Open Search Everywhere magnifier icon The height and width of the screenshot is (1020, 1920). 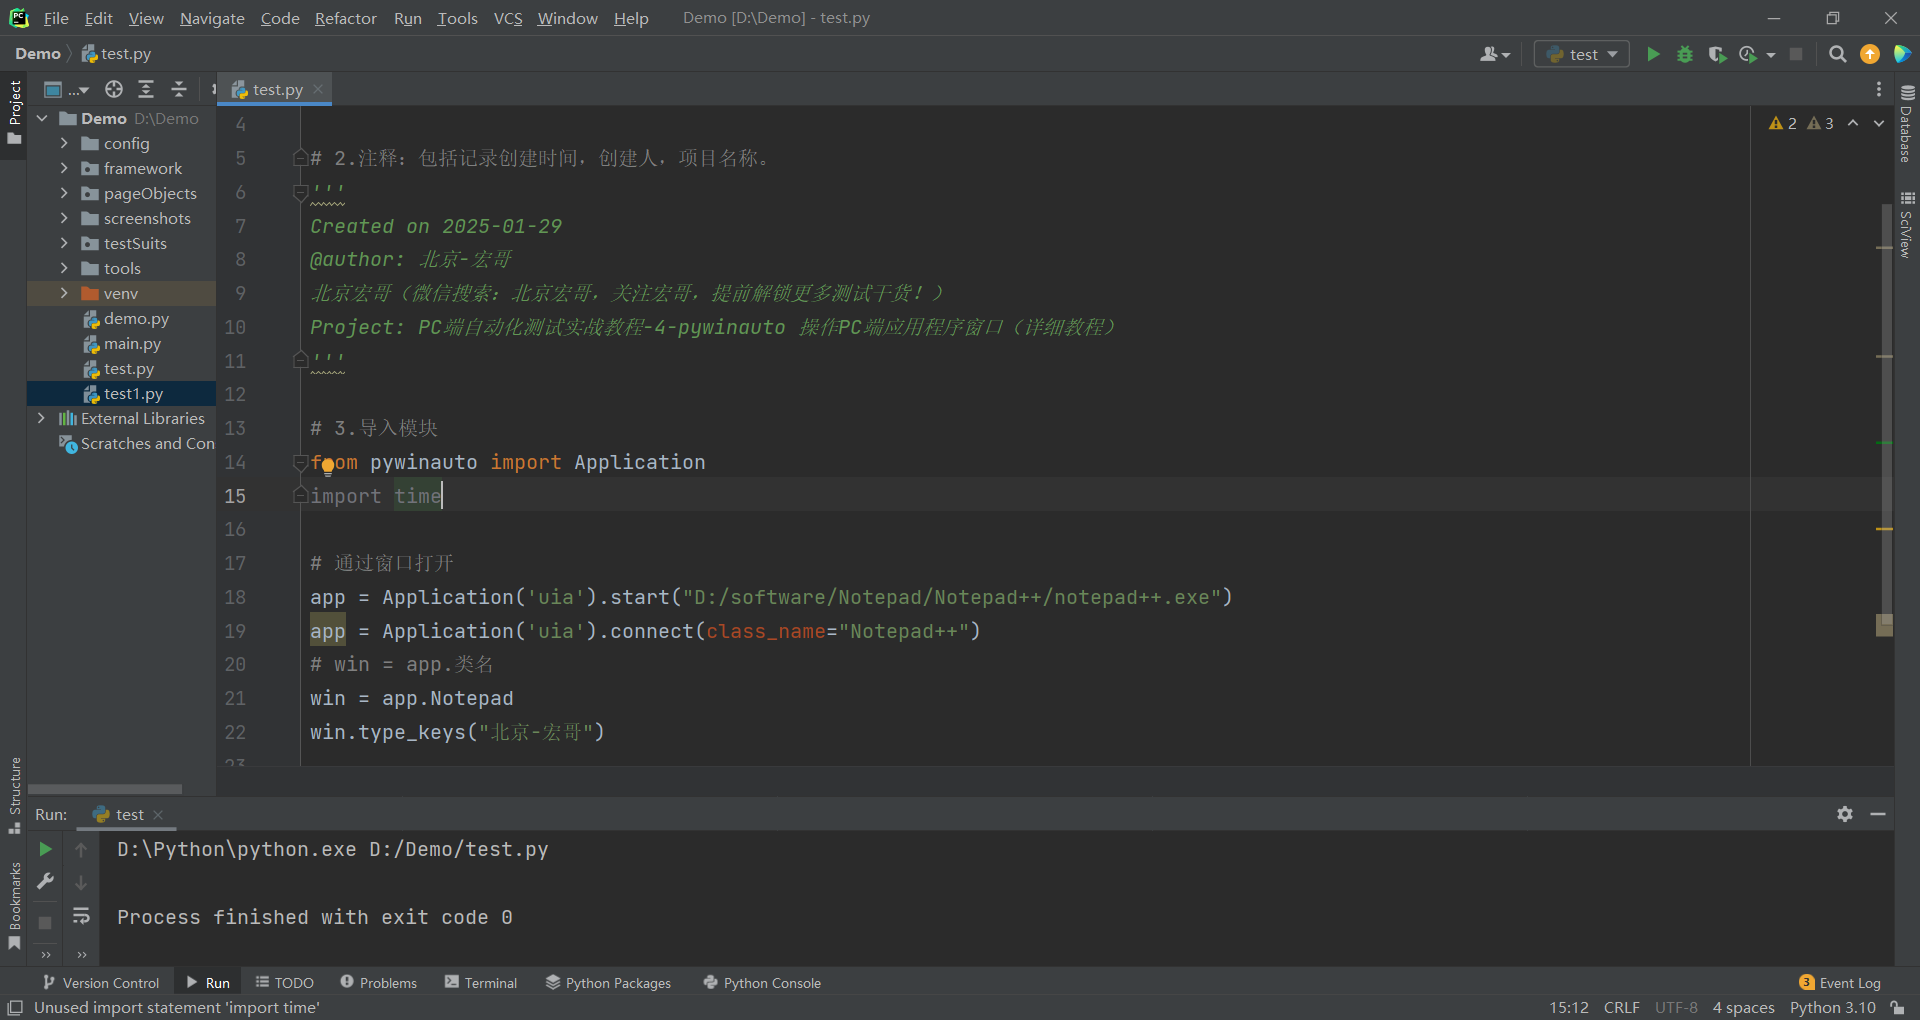pos(1837,54)
